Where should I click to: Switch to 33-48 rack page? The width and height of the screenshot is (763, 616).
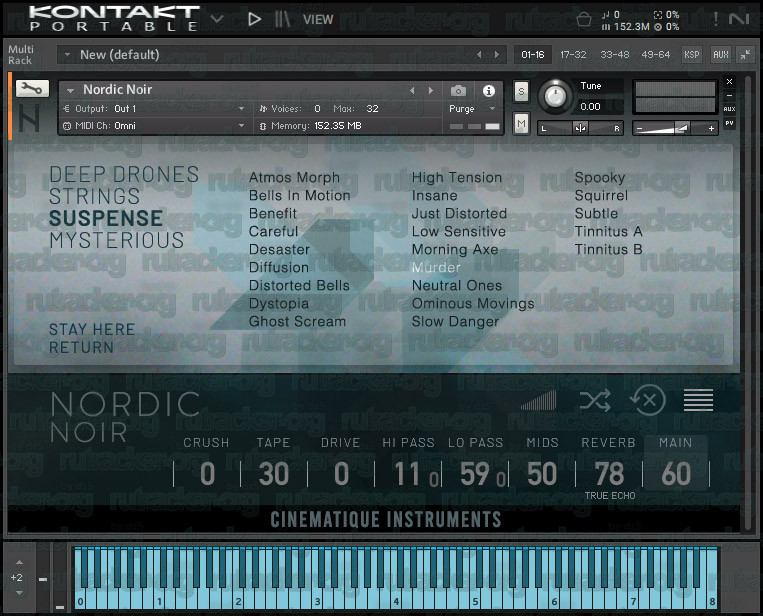[x=615, y=54]
